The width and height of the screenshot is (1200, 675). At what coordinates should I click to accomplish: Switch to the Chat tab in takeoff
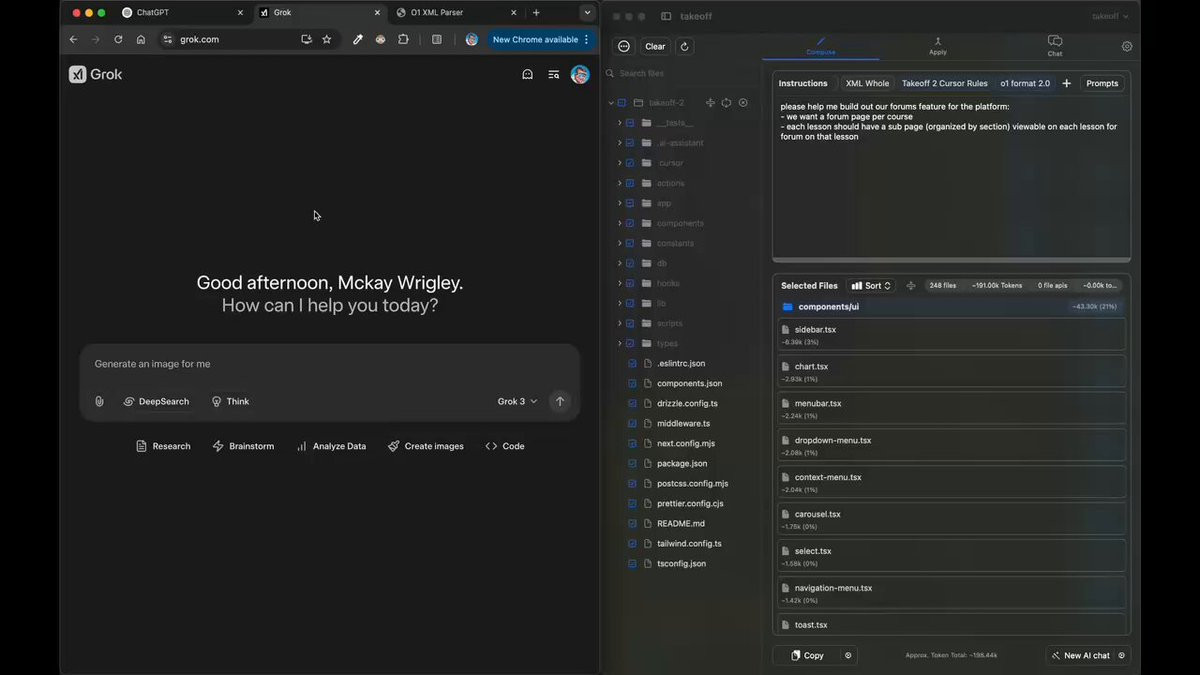click(1055, 46)
